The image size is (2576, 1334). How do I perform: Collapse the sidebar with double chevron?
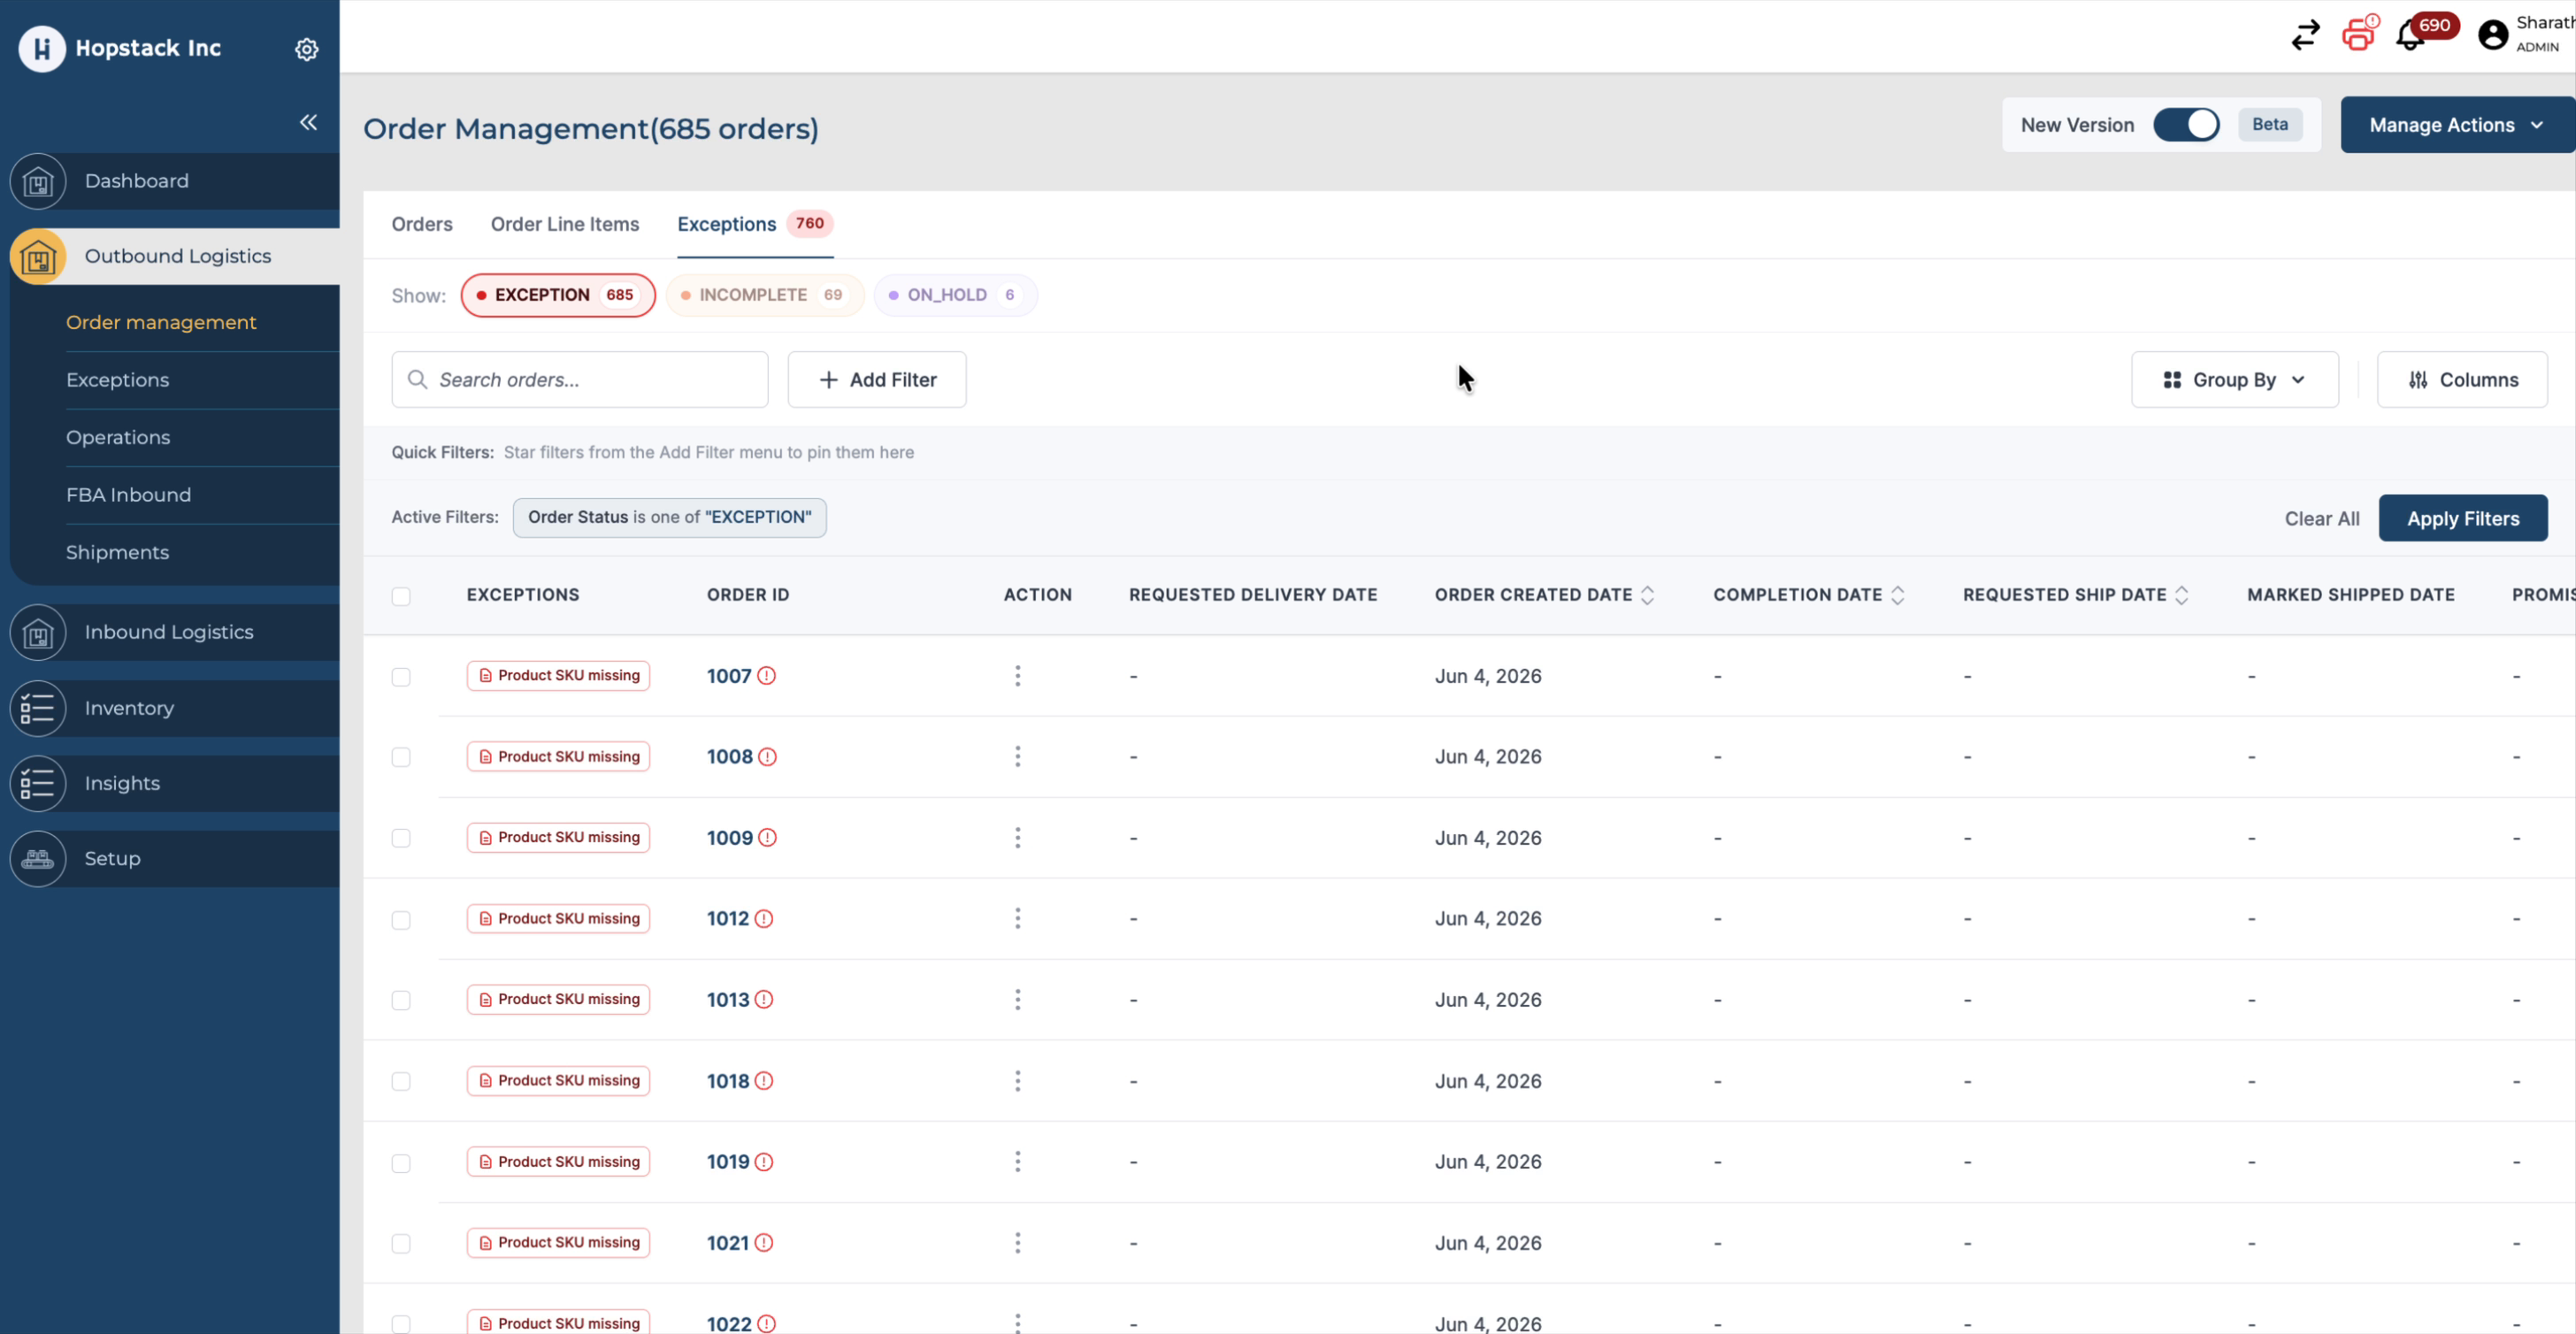(x=308, y=122)
